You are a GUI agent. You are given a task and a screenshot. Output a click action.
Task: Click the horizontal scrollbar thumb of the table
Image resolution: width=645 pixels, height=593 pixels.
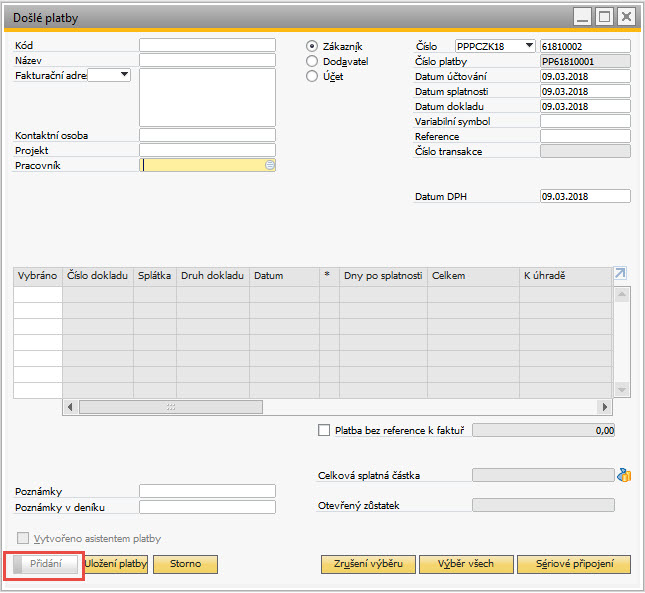(x=171, y=407)
